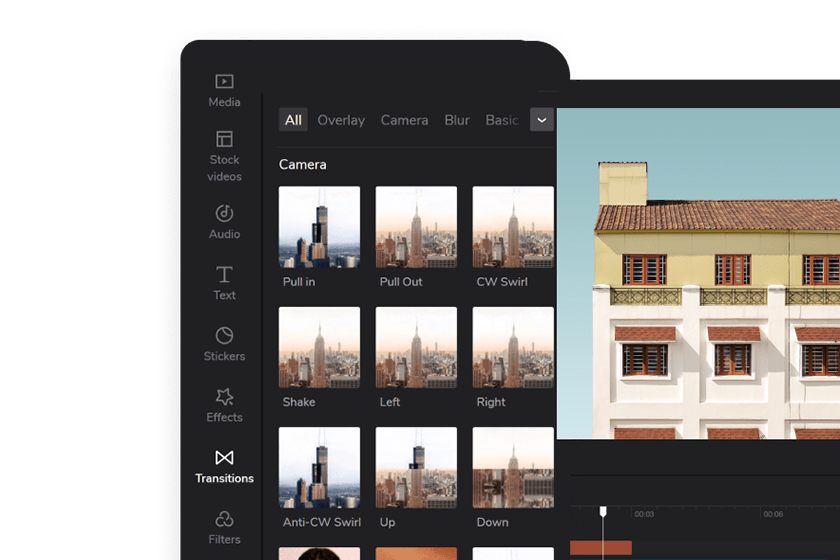This screenshot has height=560, width=840.
Task: Select the Shake transition thumbnail
Action: pyautogui.click(x=319, y=347)
